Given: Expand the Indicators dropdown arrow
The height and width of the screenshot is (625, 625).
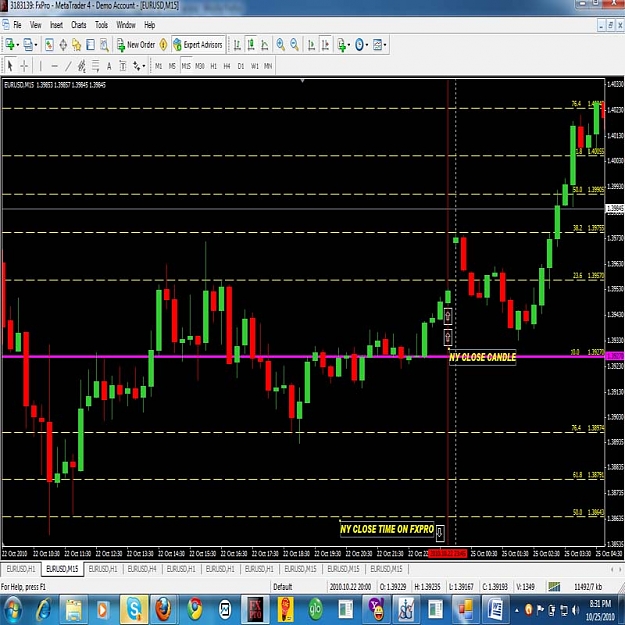Looking at the screenshot, I should (x=349, y=45).
